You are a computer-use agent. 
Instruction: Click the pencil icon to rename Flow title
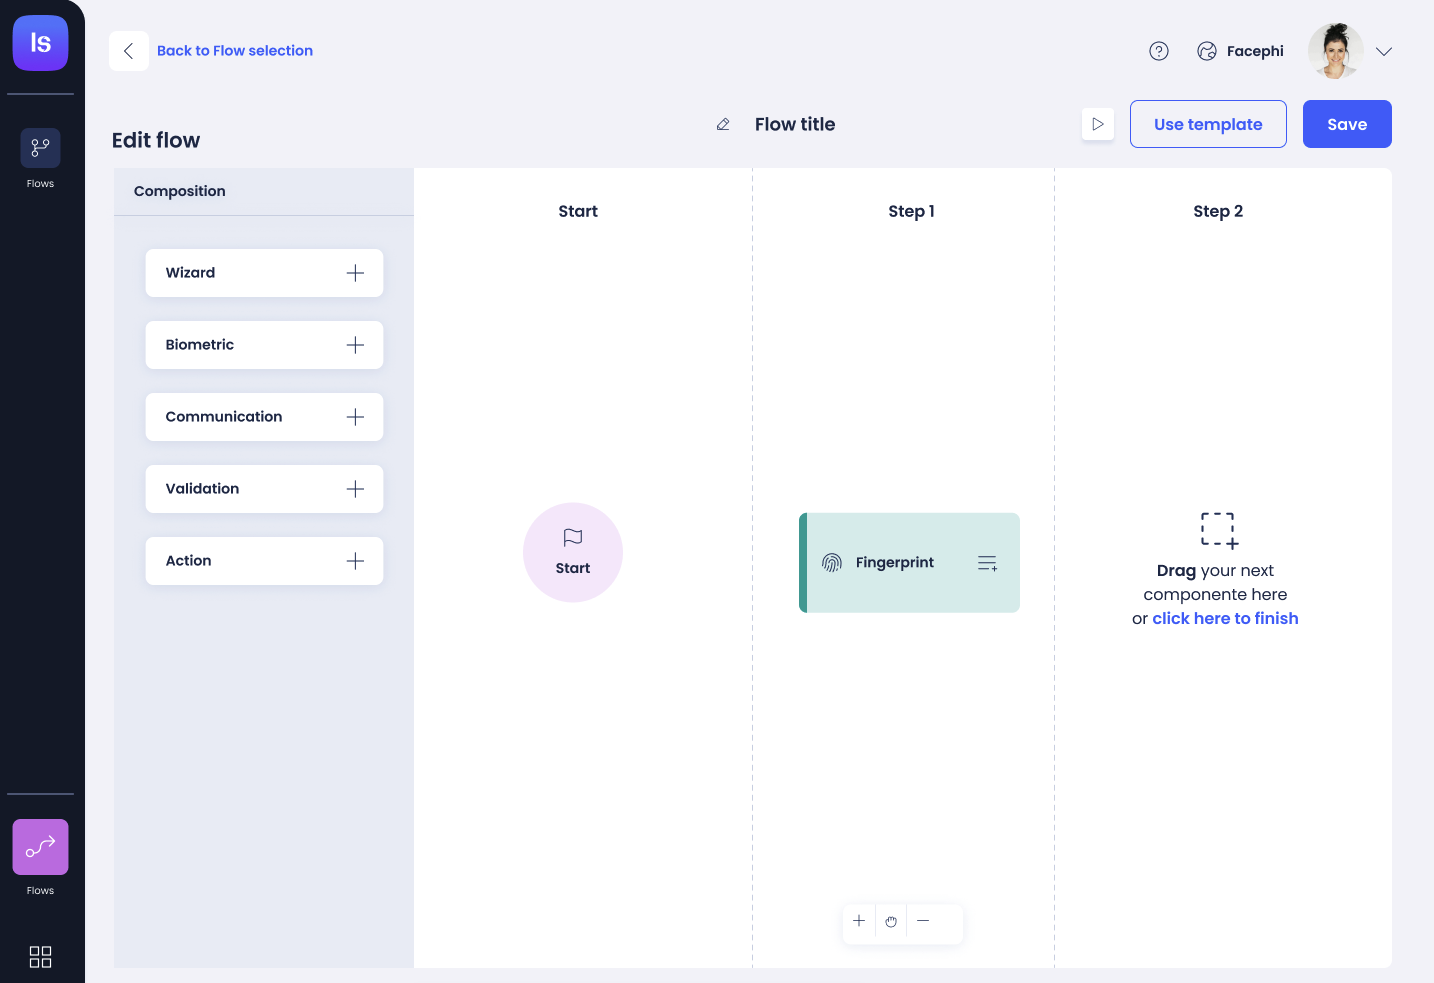click(723, 124)
